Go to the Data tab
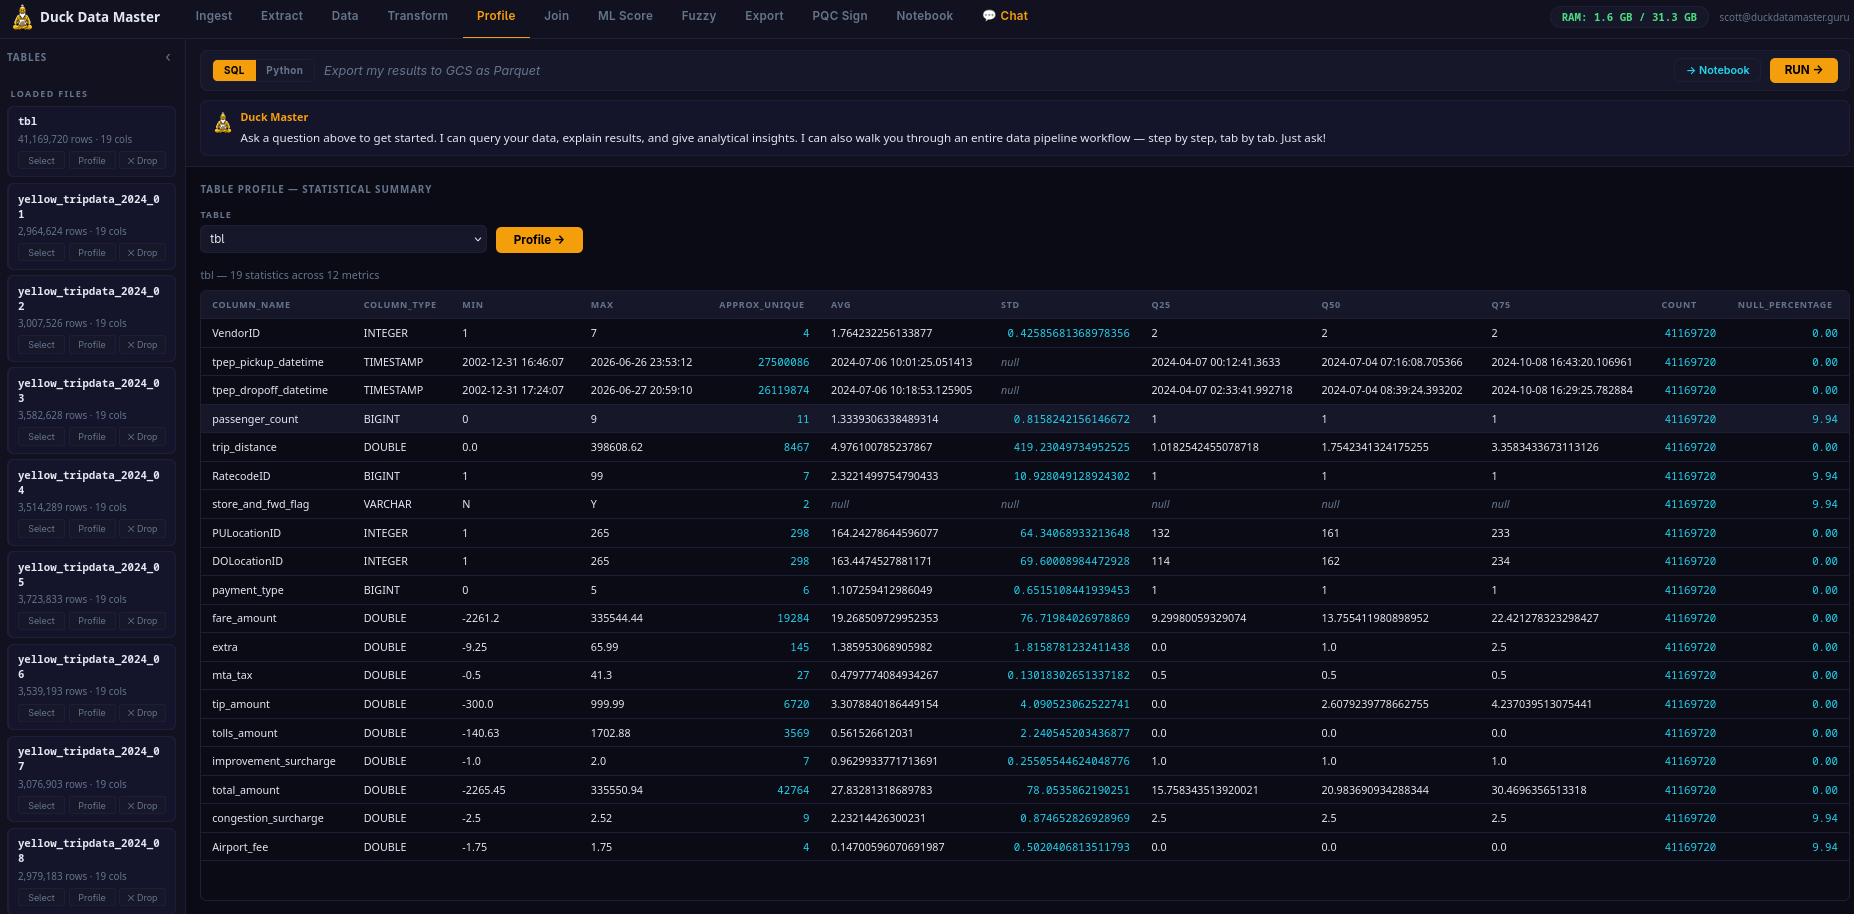This screenshot has height=914, width=1854. (x=345, y=16)
